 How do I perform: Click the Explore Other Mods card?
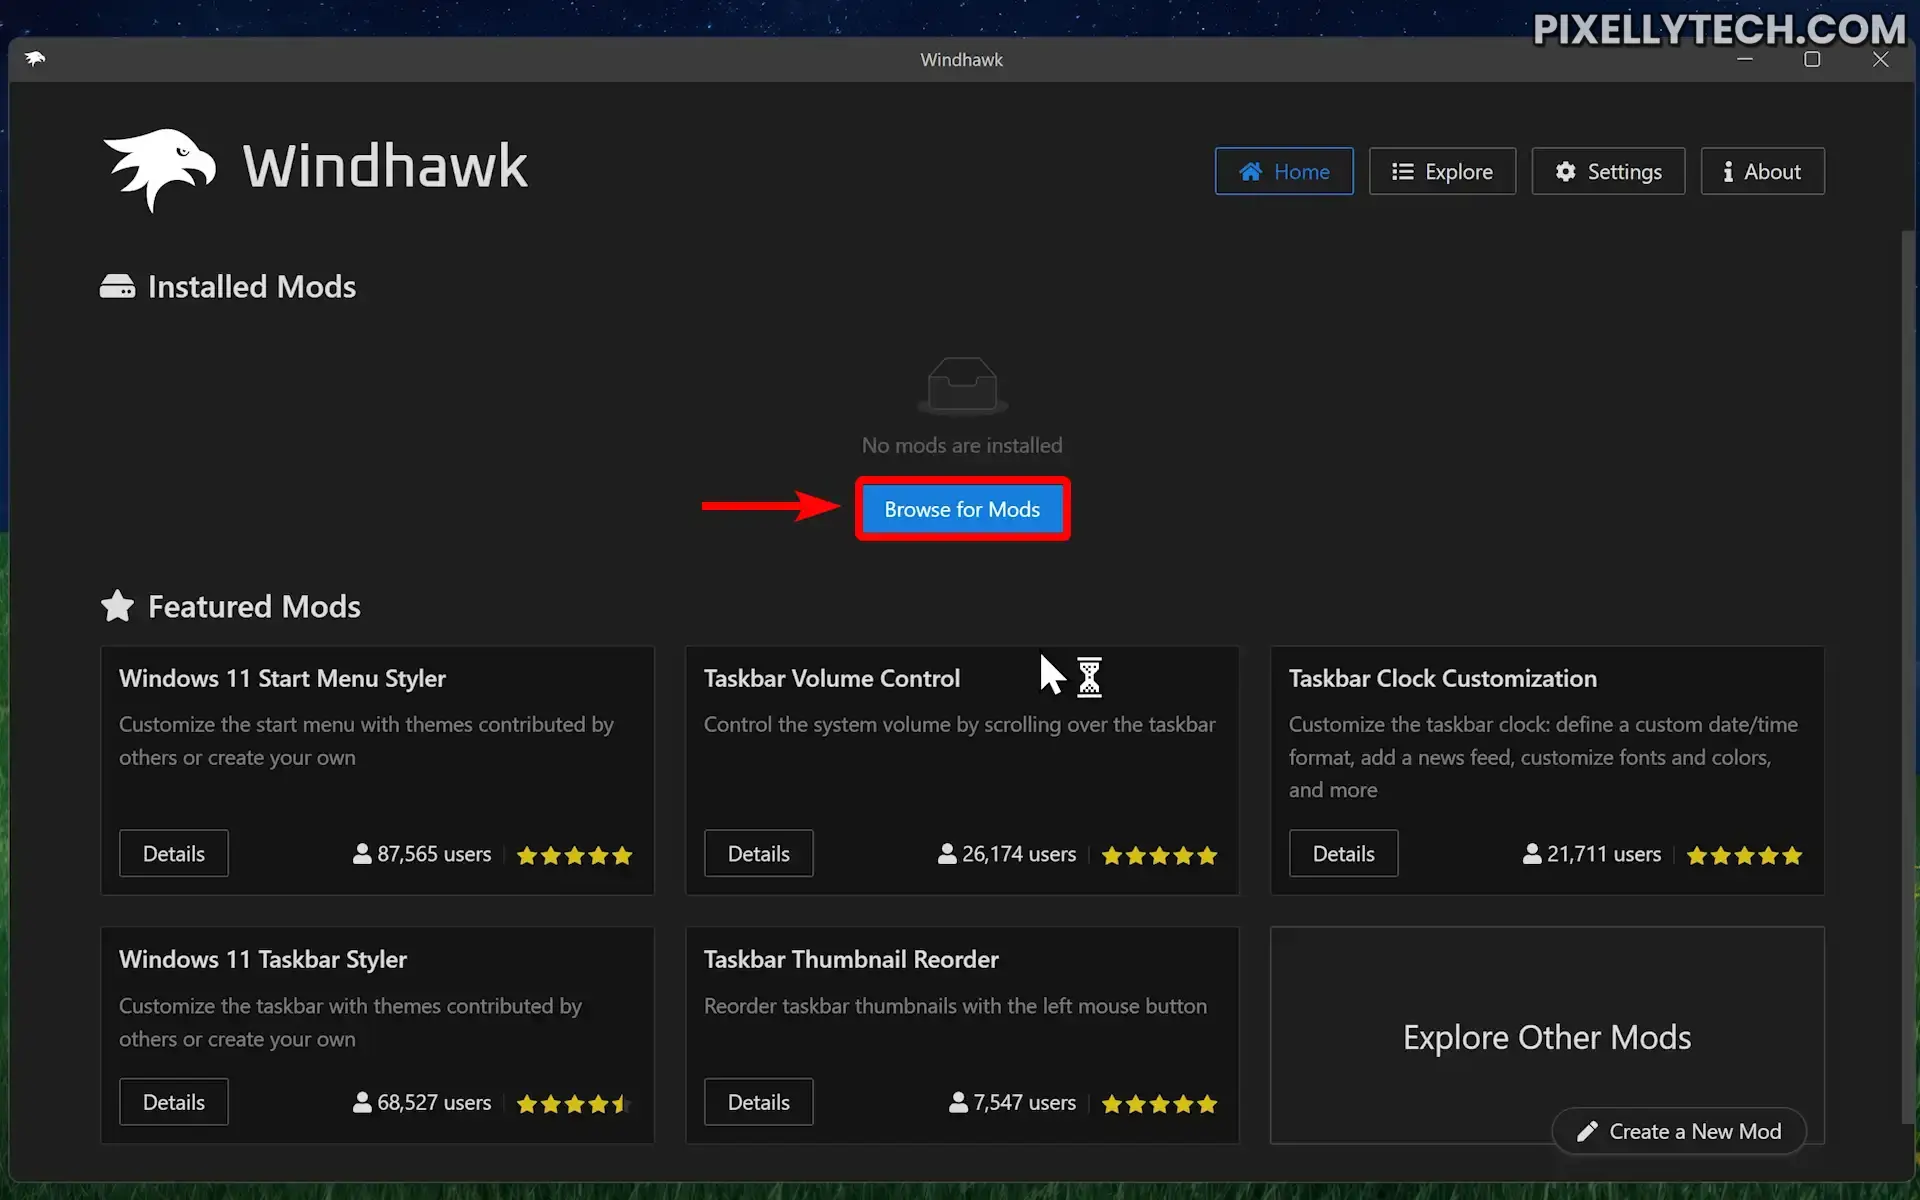(x=1547, y=1037)
